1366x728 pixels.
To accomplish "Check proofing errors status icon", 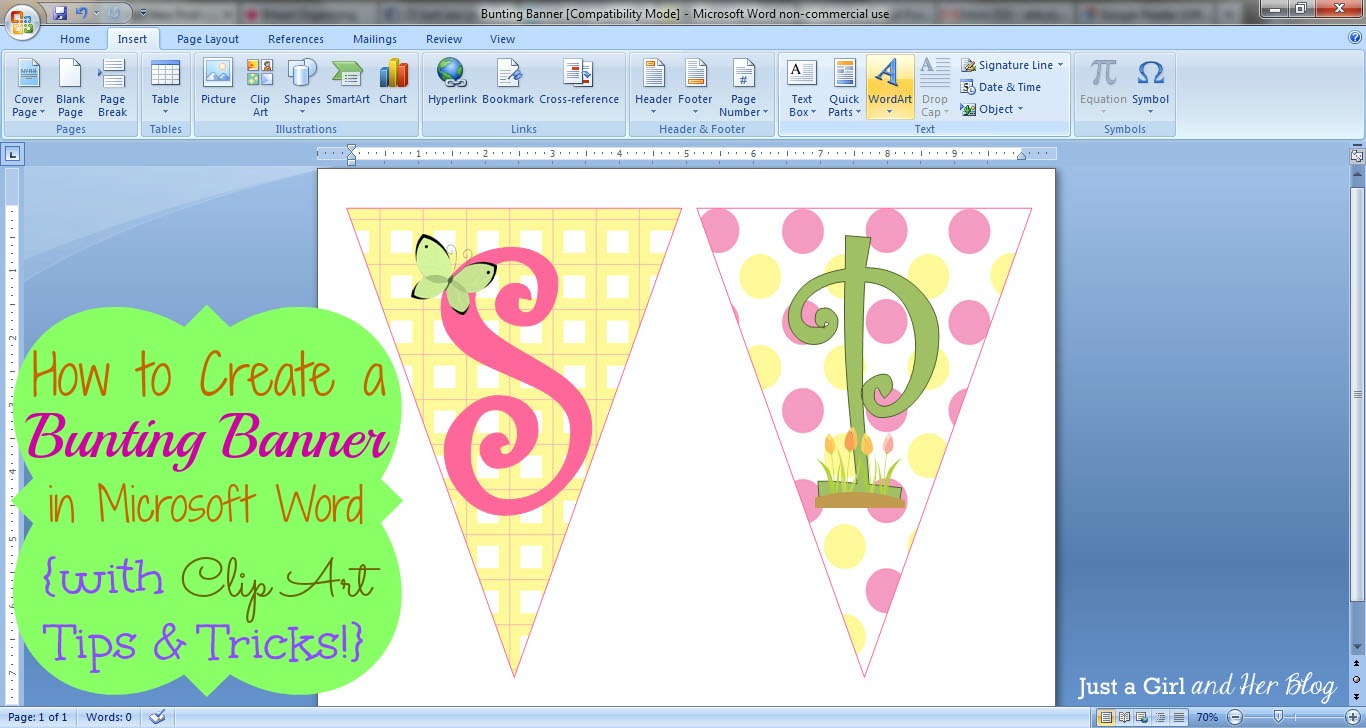I will point(157,717).
